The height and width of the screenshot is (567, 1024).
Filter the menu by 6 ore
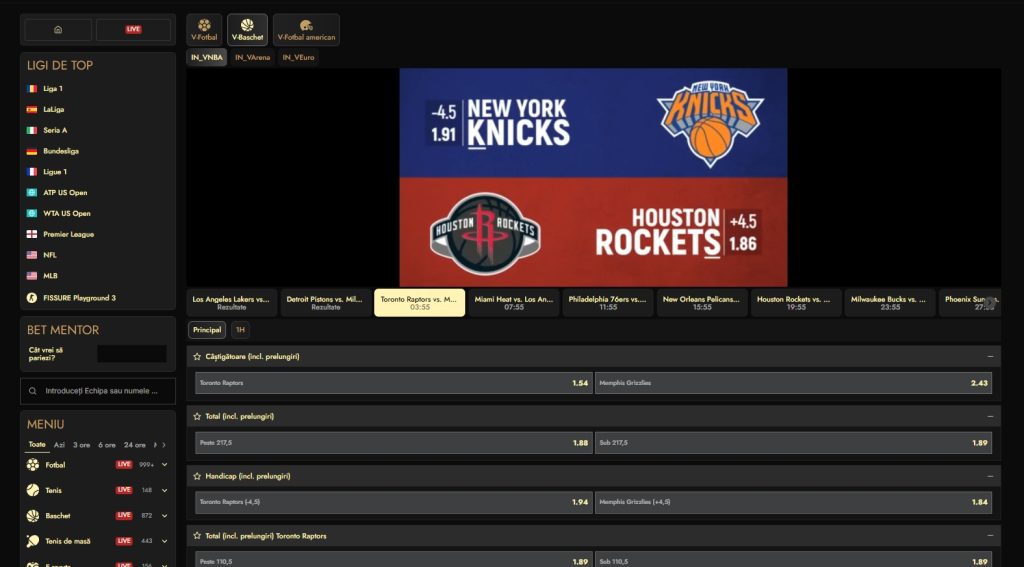106,446
